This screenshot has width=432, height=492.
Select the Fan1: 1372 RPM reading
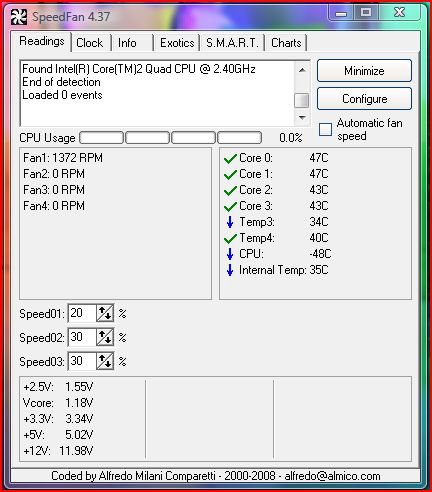tap(63, 158)
